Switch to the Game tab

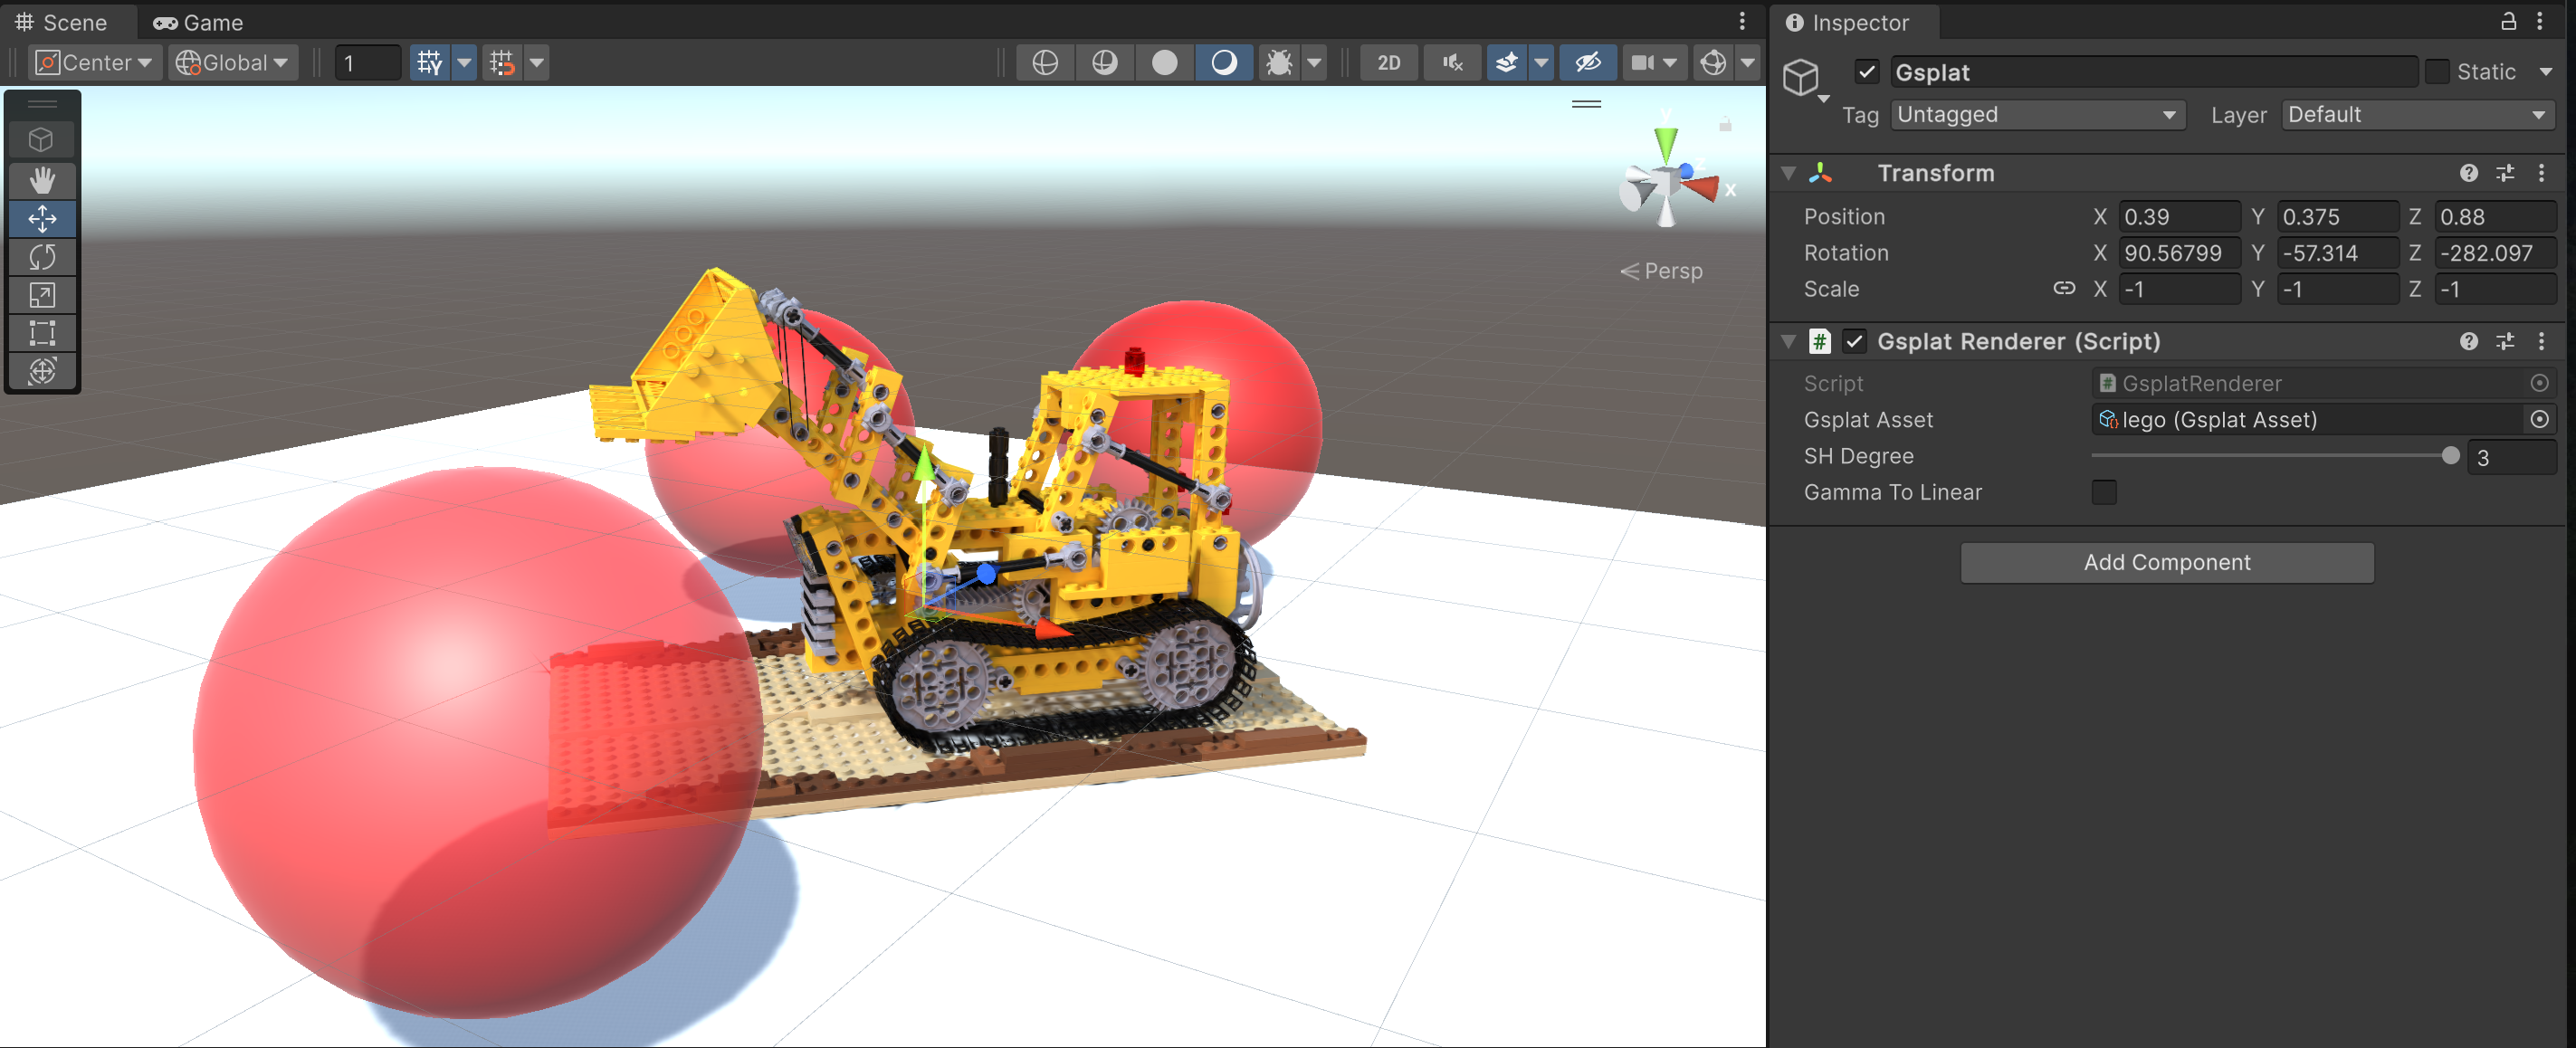pos(199,22)
